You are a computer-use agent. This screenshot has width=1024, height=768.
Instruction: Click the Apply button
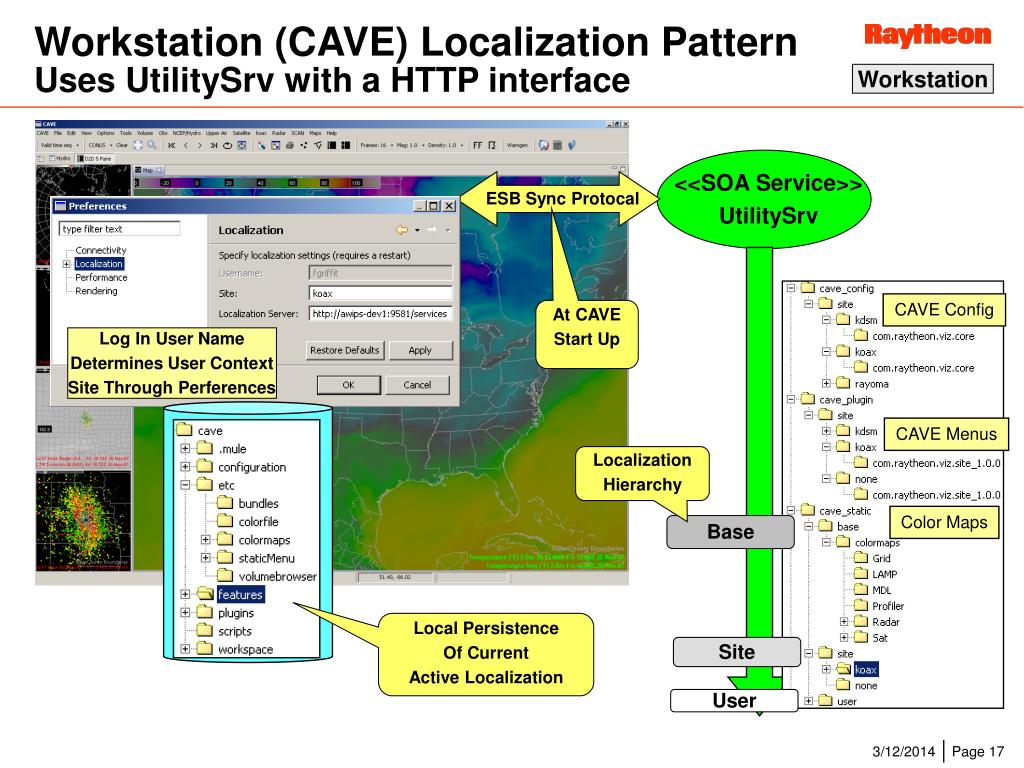[420, 350]
